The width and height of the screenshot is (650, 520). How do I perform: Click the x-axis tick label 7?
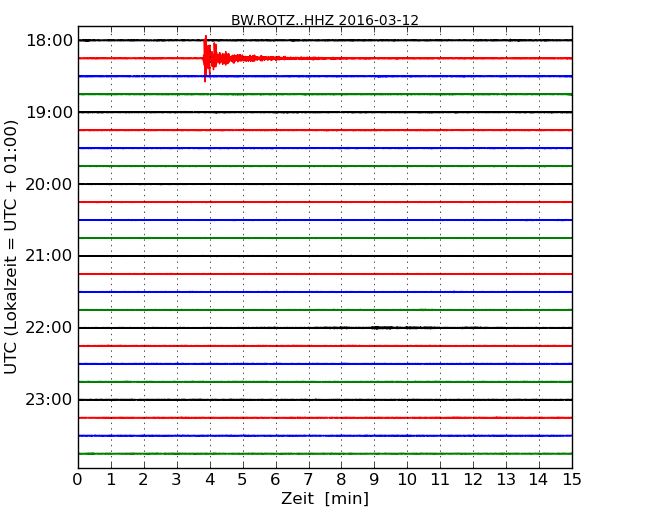[308, 479]
